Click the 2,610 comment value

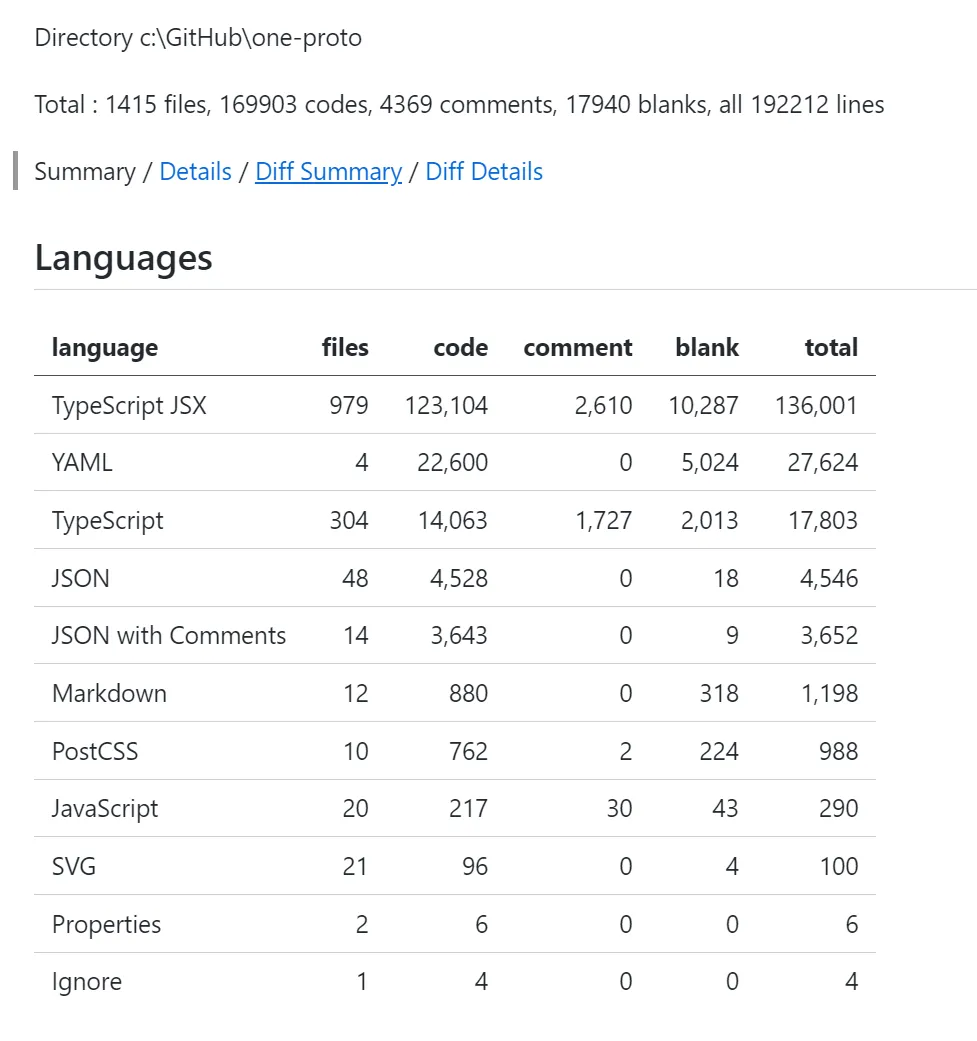pyautogui.click(x=603, y=405)
